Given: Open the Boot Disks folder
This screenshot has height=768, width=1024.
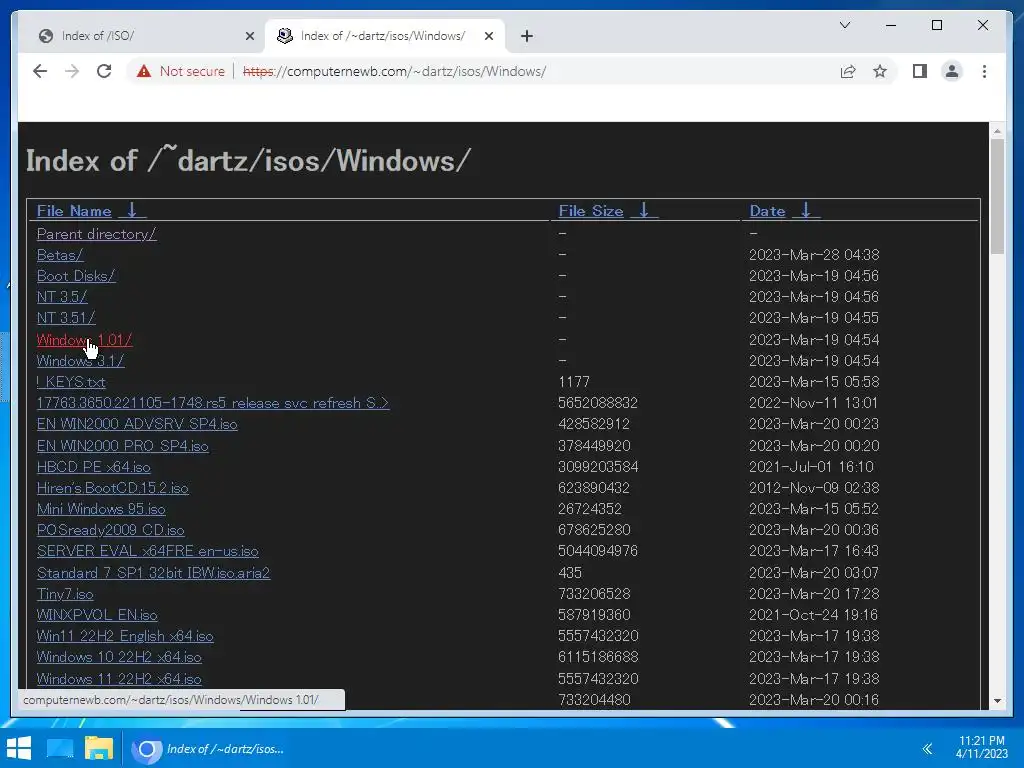Looking at the screenshot, I should (x=76, y=276).
